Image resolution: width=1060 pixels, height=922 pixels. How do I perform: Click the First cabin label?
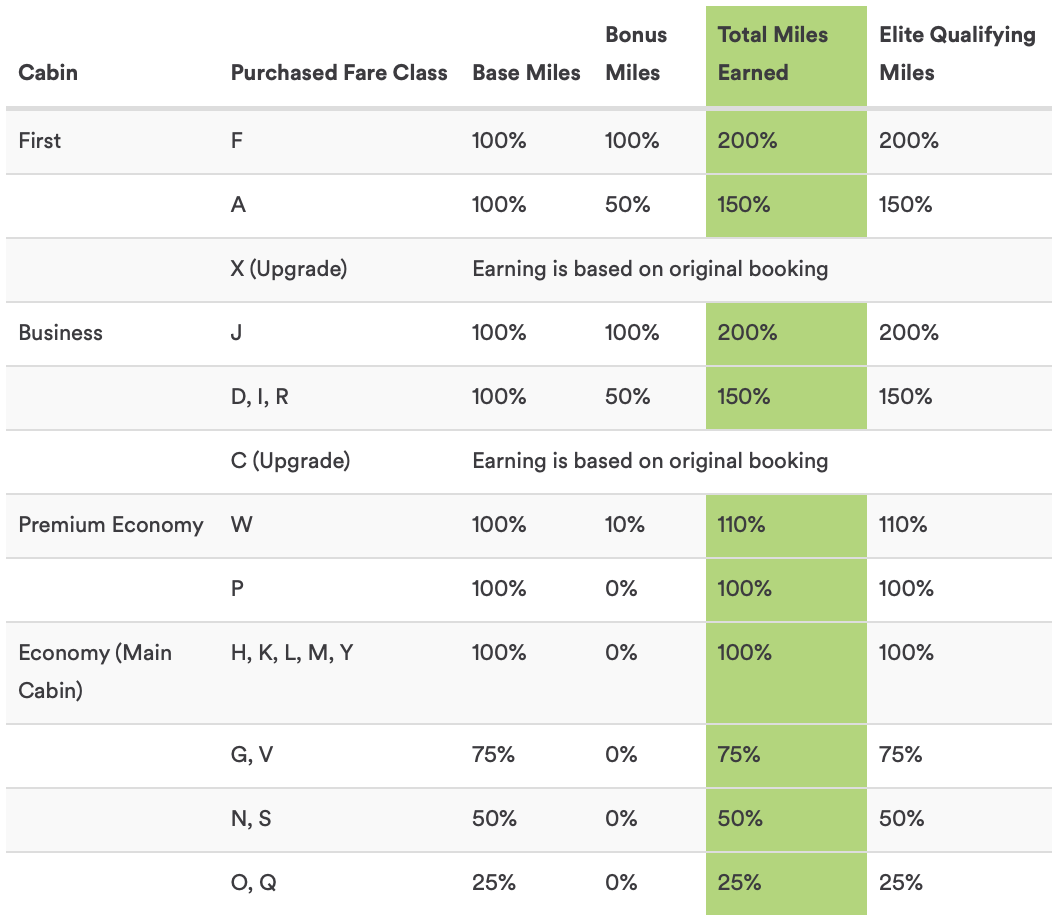point(40,141)
